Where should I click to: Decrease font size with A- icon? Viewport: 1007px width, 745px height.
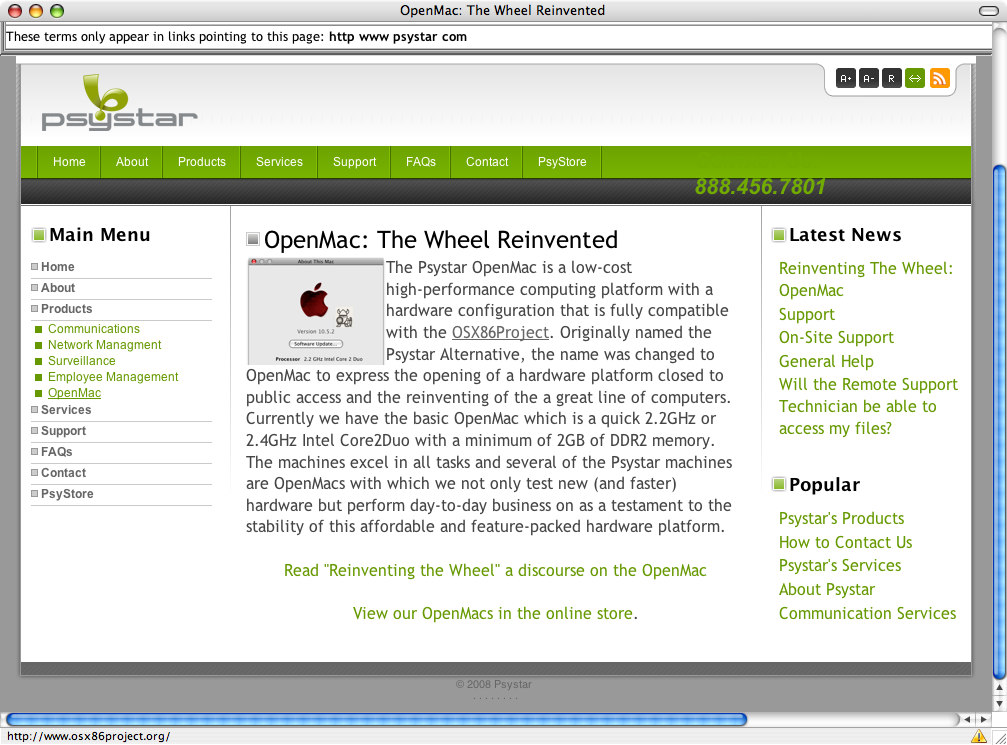[x=868, y=78]
